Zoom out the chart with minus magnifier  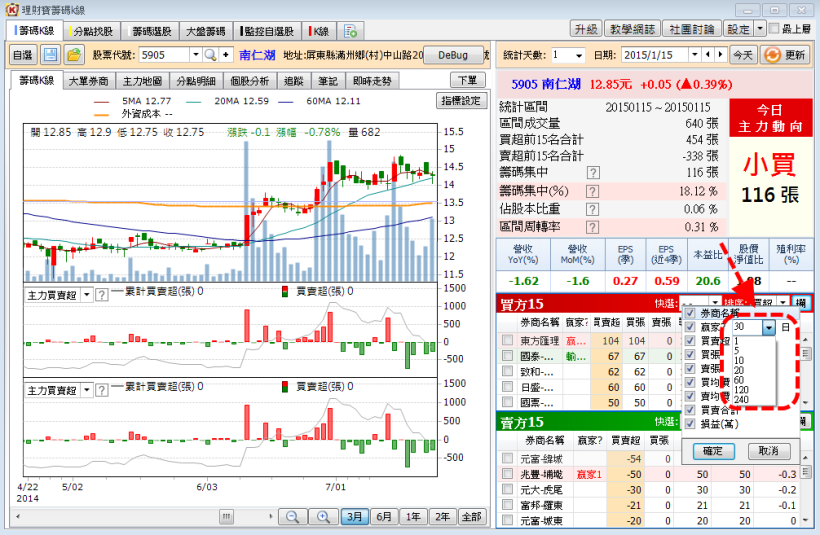tap(293, 517)
